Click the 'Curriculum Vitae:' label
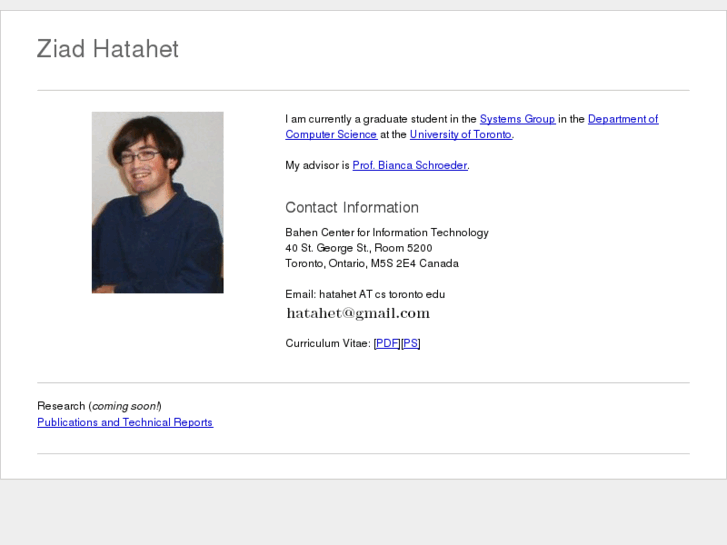 pos(328,343)
